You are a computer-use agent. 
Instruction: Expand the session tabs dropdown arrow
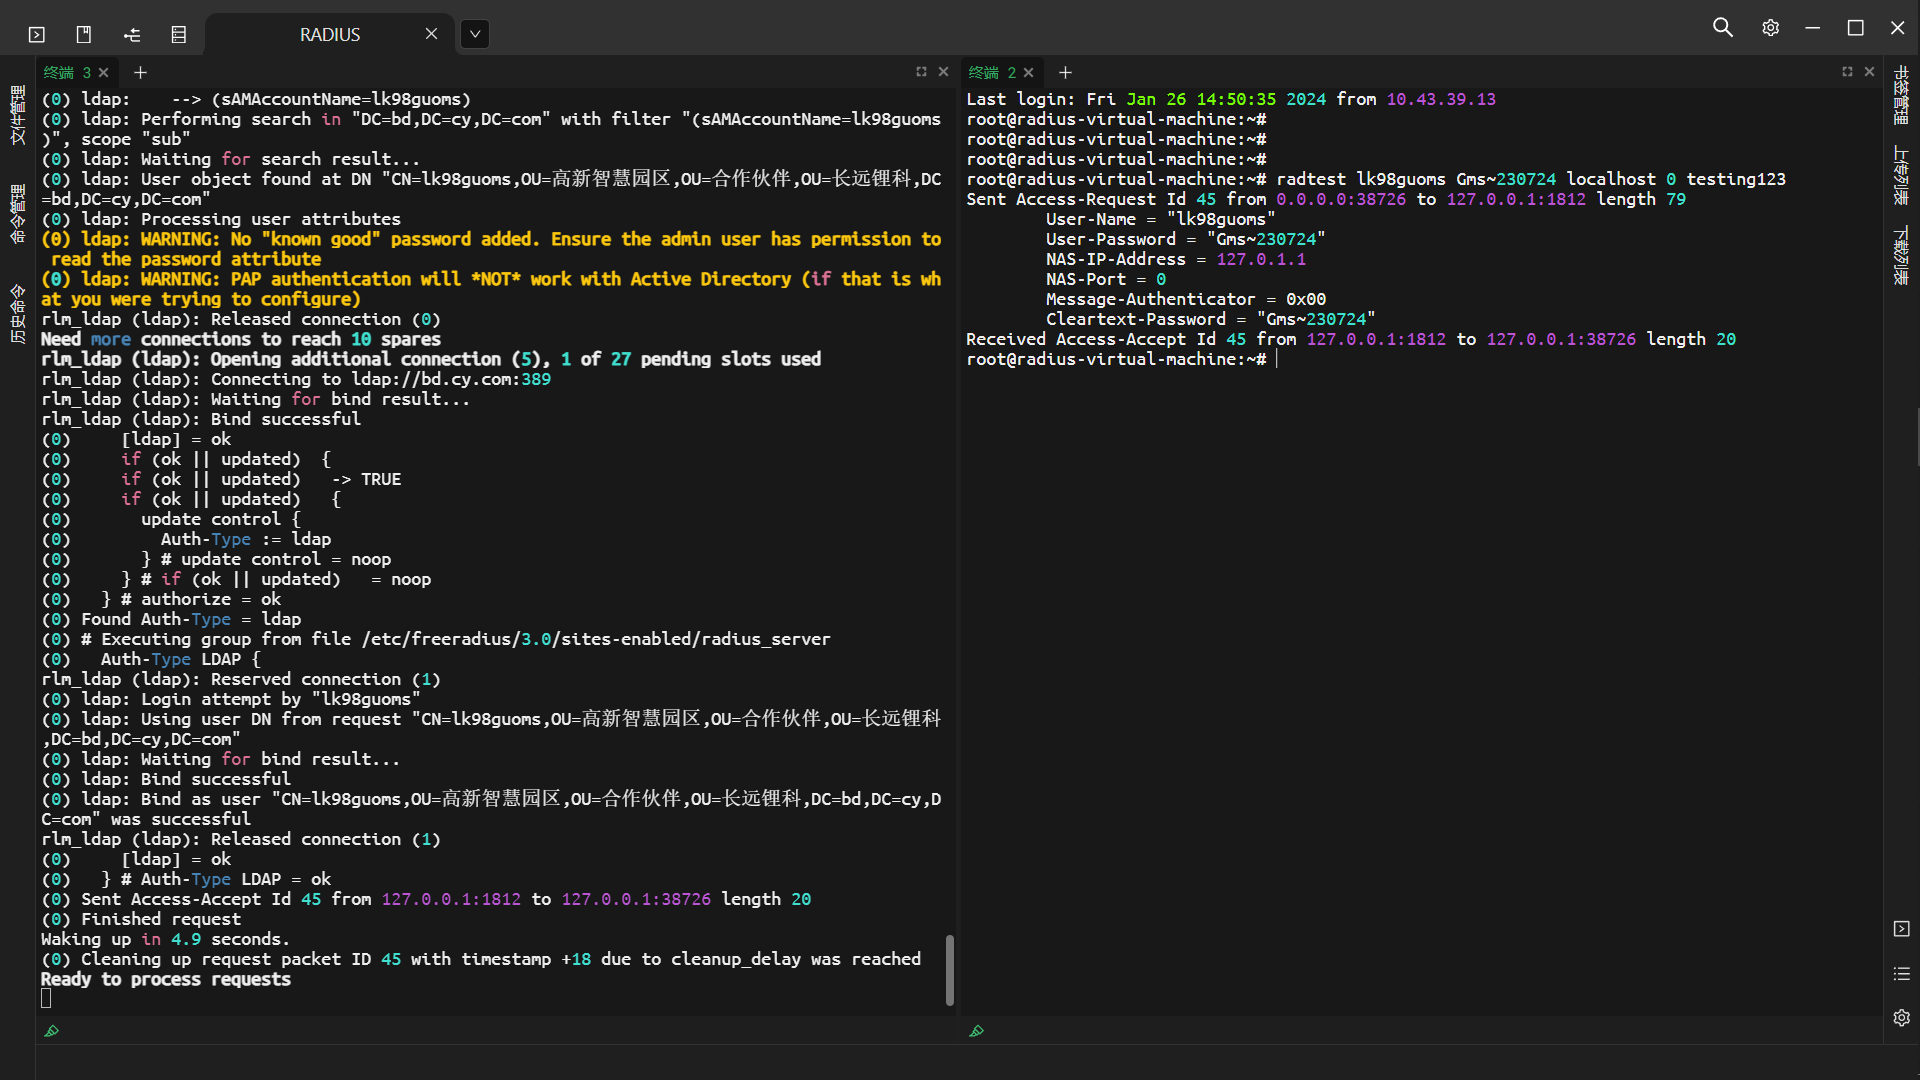pos(475,34)
